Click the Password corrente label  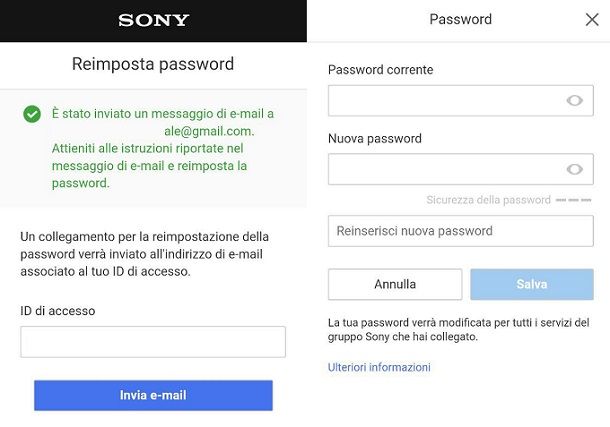coord(380,70)
